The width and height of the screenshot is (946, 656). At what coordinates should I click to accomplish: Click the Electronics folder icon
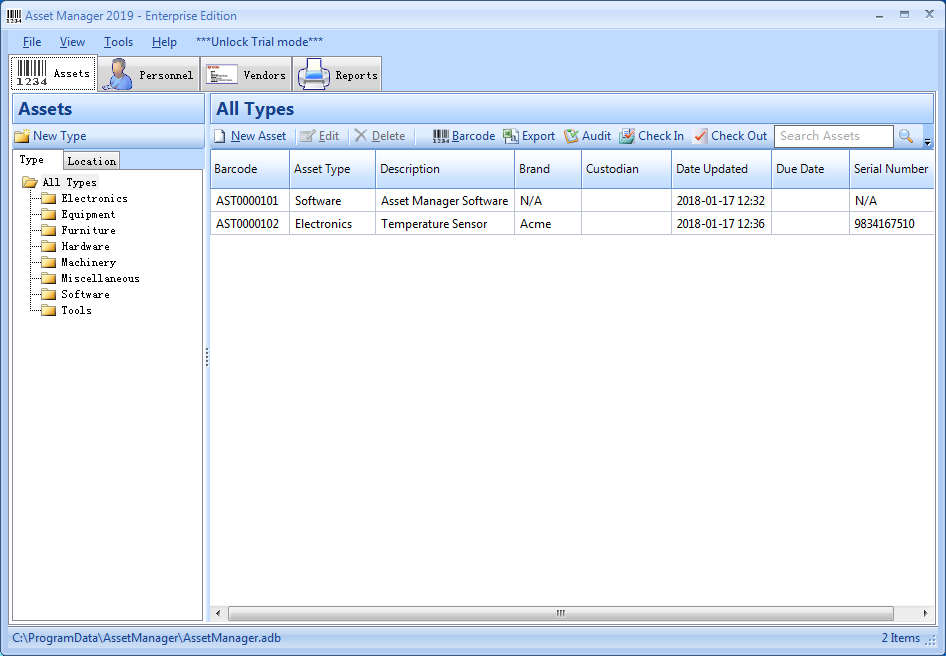(49, 199)
